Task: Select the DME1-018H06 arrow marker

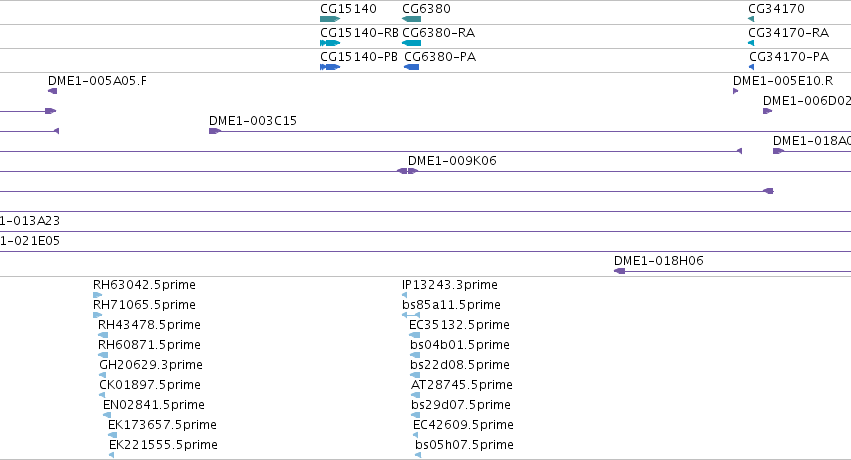Action: coord(619,271)
